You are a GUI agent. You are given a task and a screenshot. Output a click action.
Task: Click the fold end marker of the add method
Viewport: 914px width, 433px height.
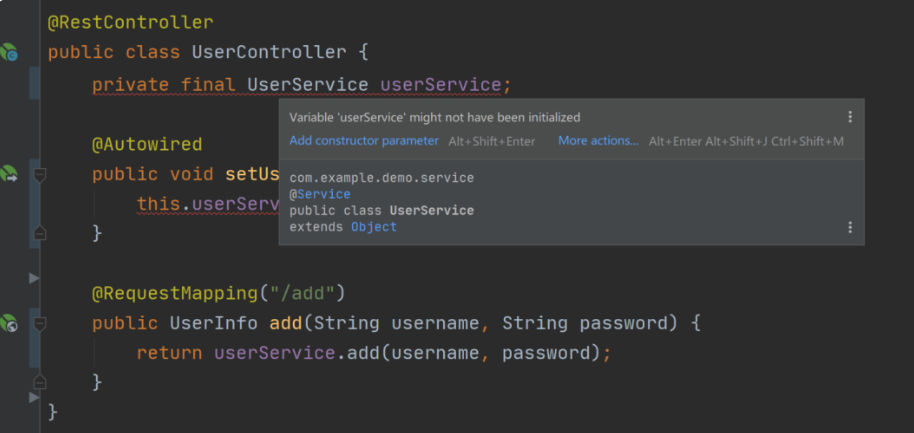click(x=40, y=382)
